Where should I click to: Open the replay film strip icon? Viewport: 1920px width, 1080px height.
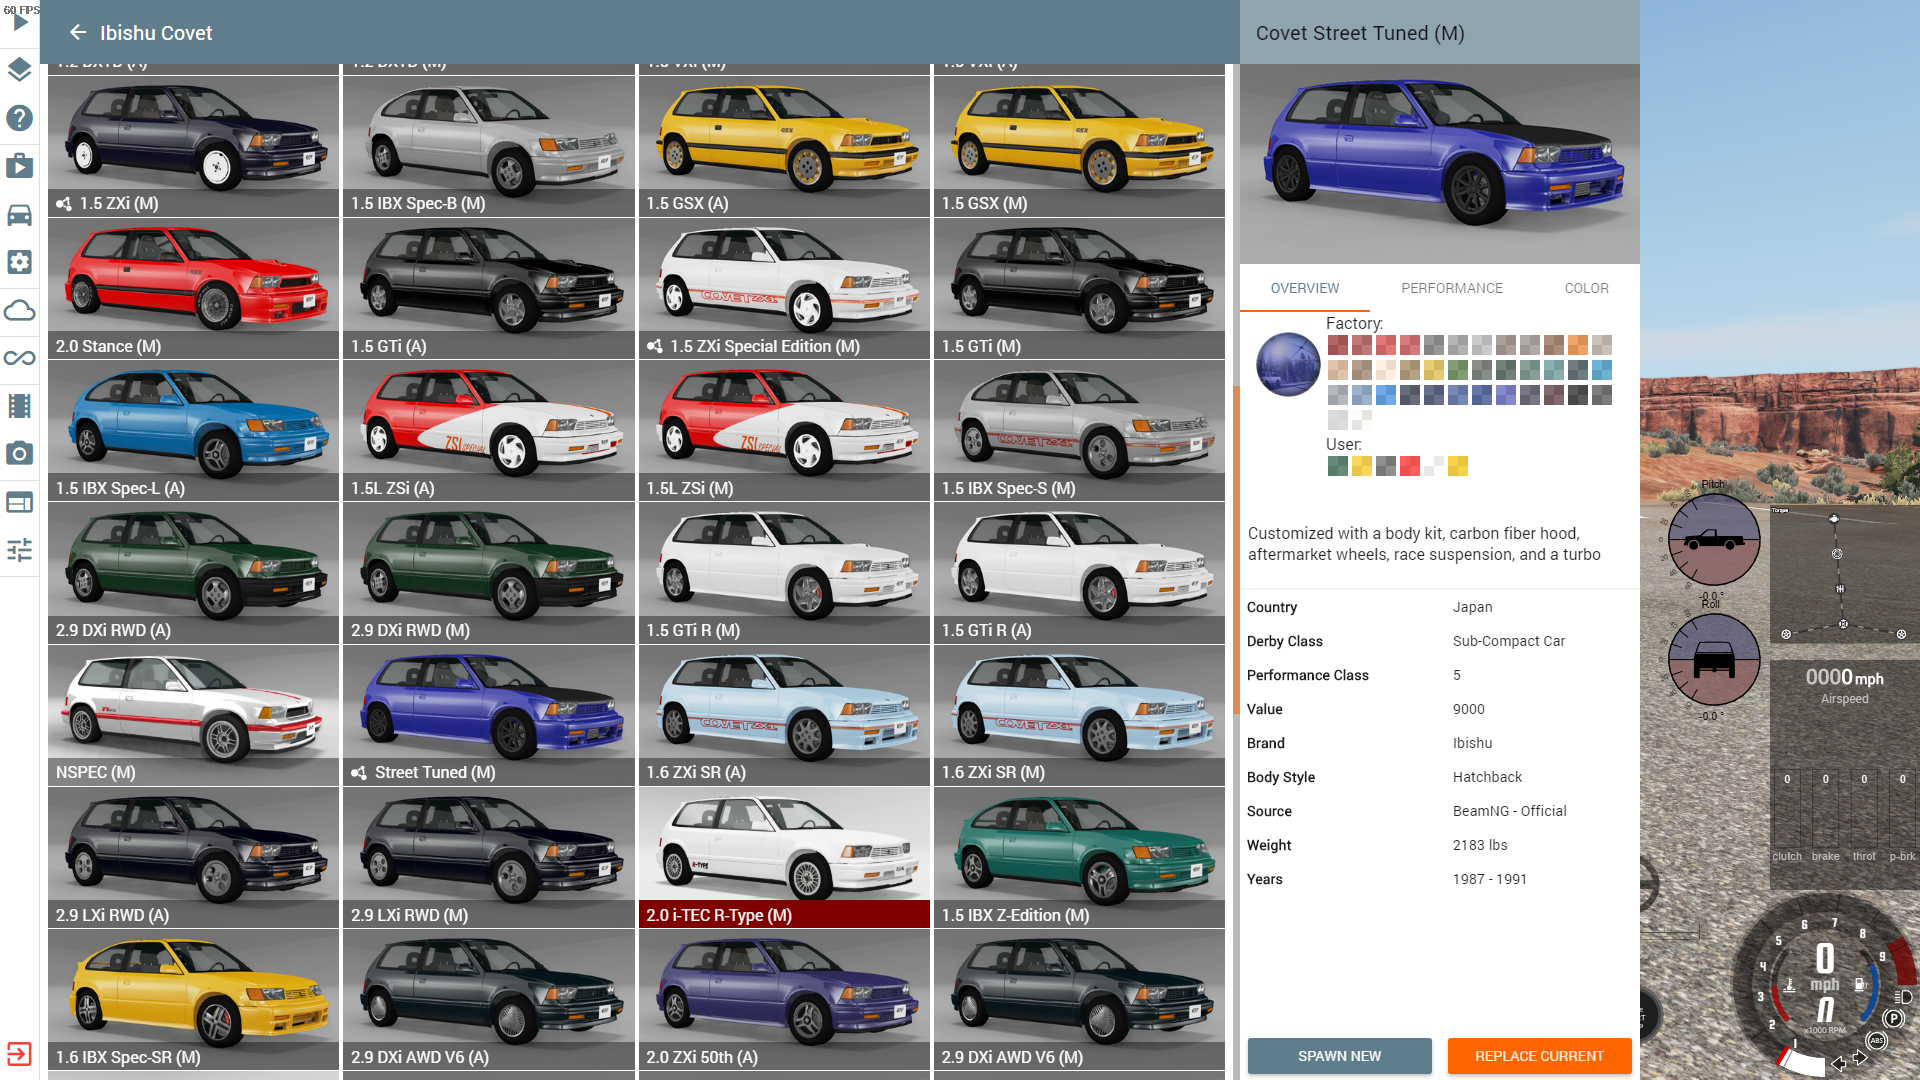pos(19,406)
